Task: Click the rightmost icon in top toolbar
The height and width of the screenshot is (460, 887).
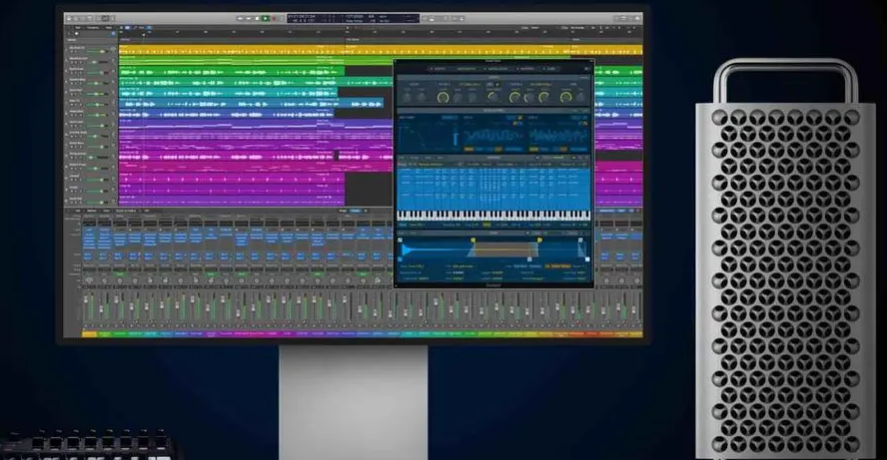Action: [637, 18]
